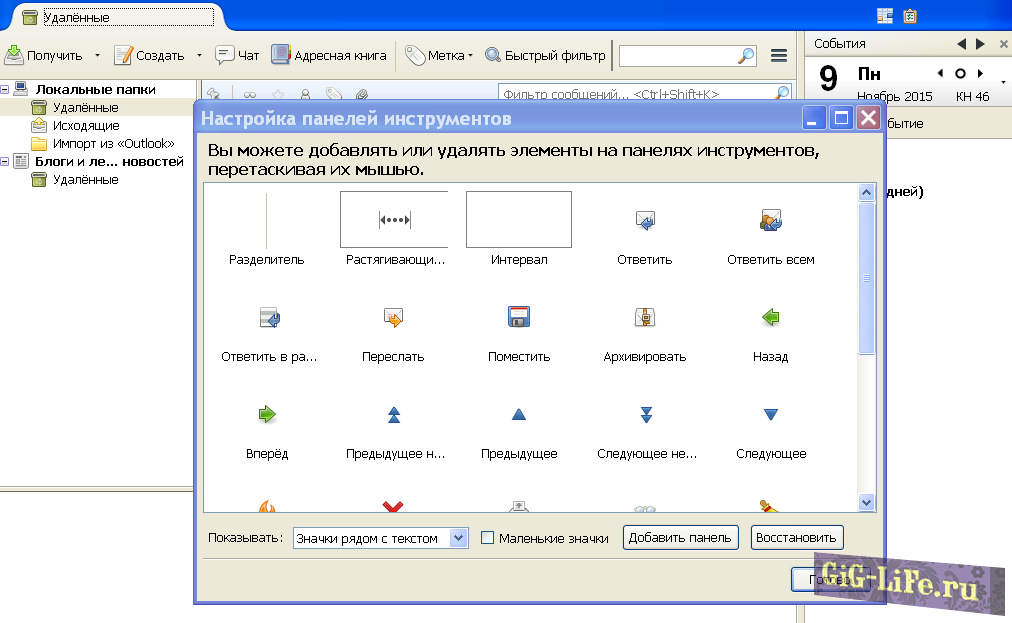Select the Save/File (Поместить) icon
The image size is (1012, 623).
pos(518,318)
